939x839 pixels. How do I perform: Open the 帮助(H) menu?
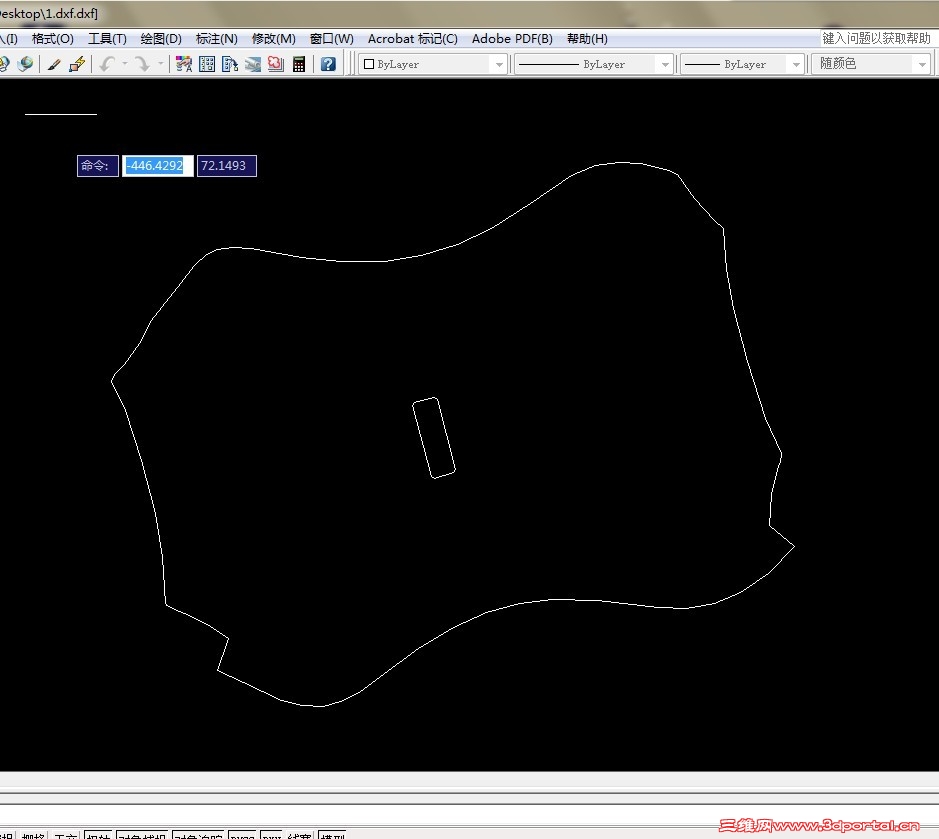click(587, 39)
